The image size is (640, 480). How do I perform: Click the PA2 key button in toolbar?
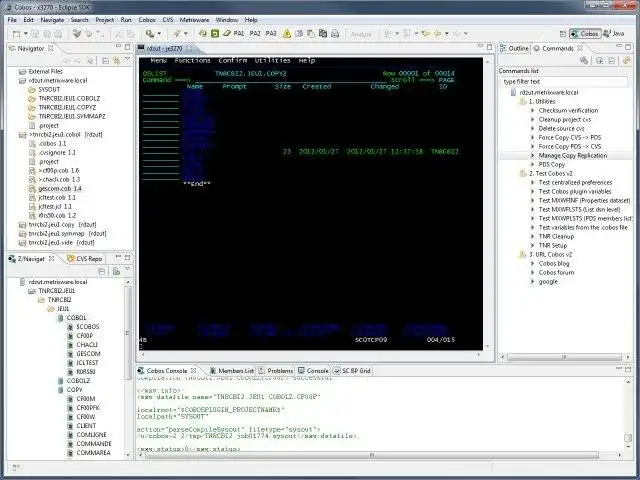point(255,33)
